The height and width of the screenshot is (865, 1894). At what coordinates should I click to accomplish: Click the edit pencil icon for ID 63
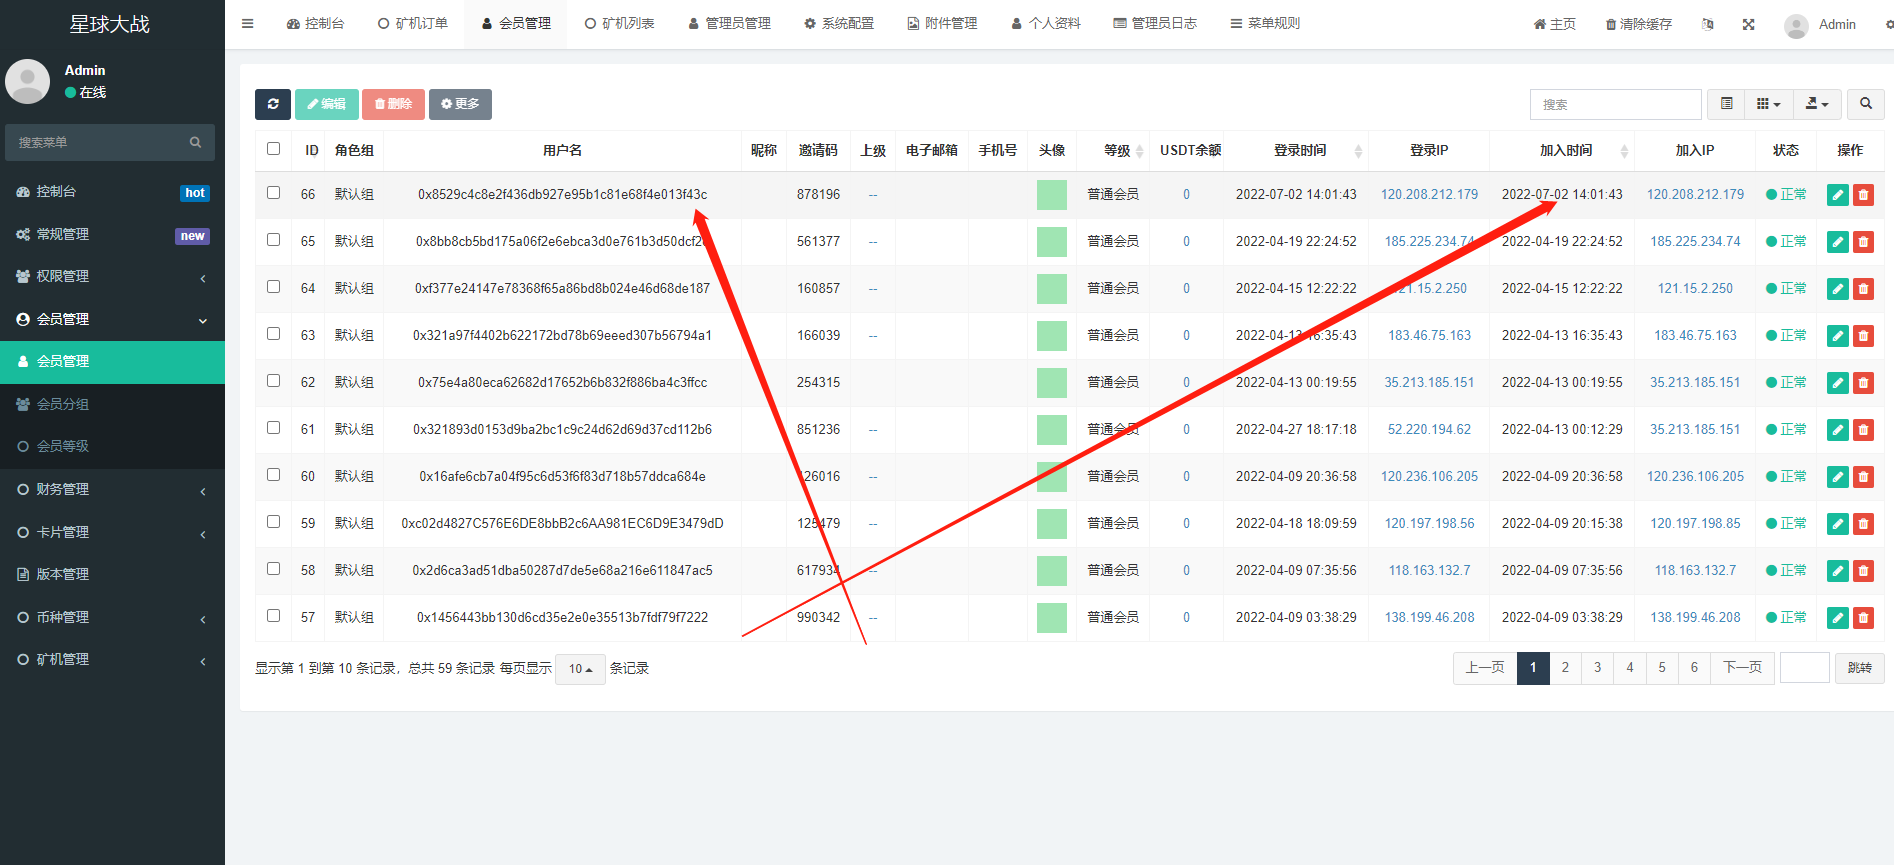(x=1838, y=336)
